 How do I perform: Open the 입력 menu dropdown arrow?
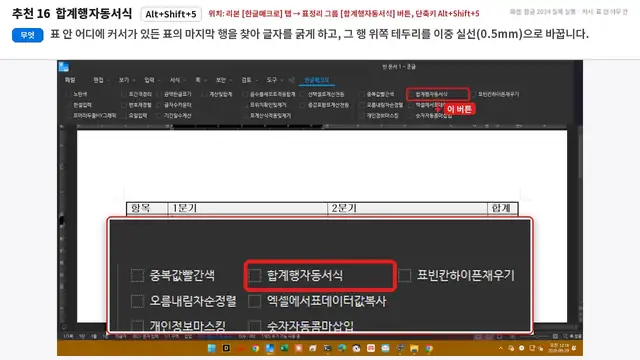[x=159, y=80]
